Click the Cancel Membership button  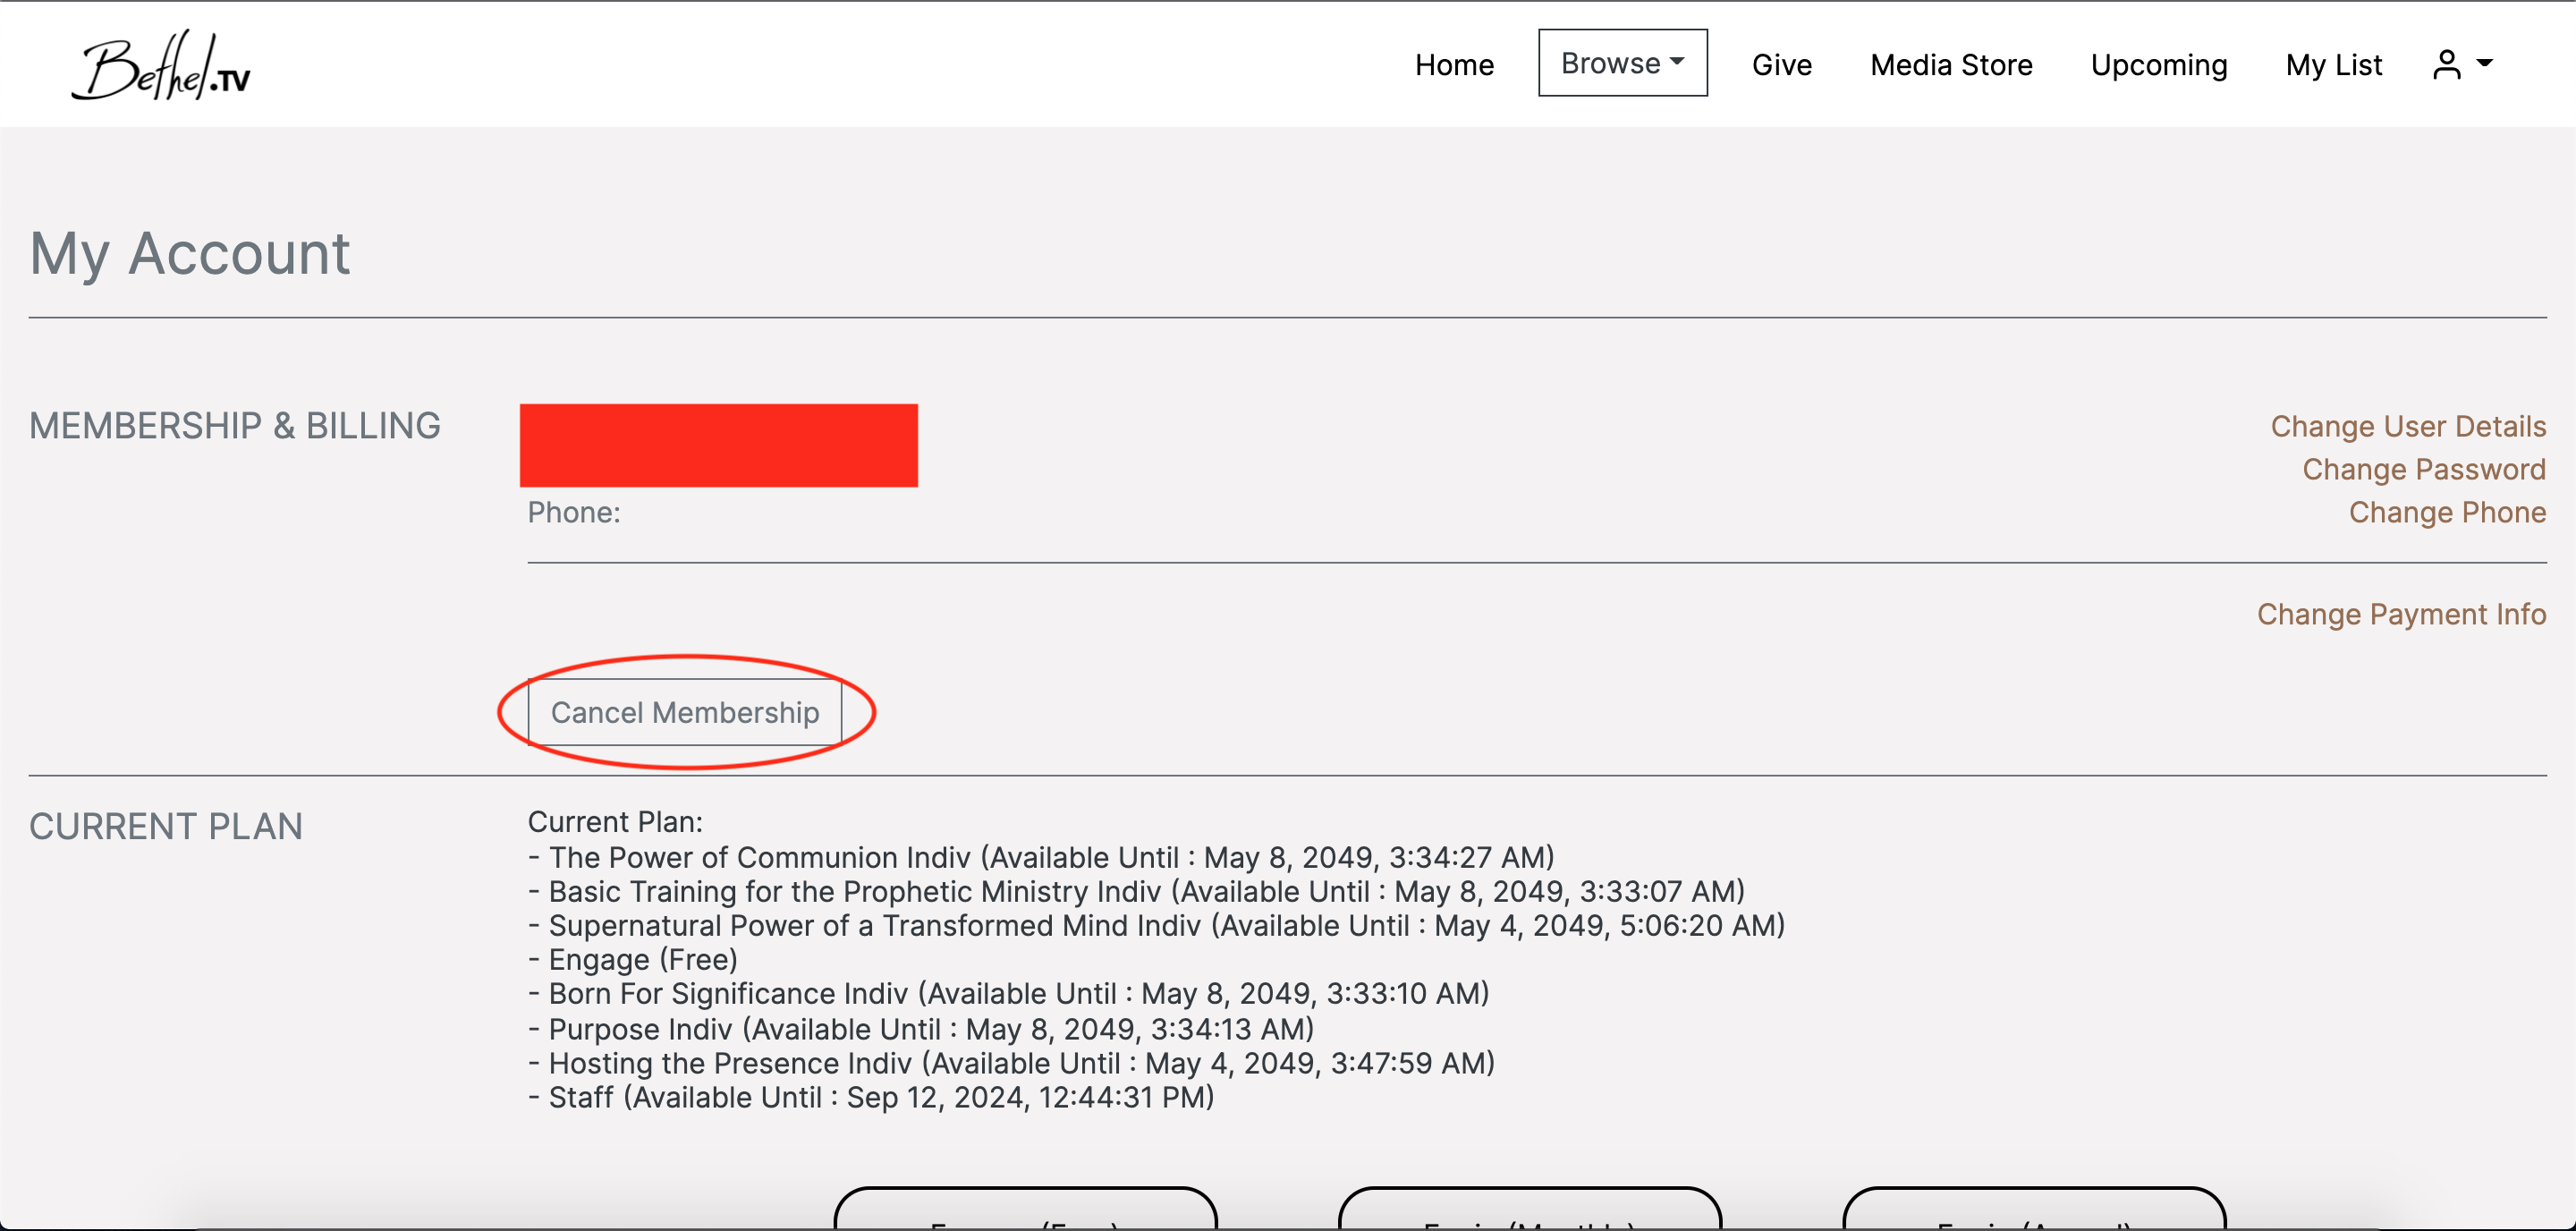685,712
